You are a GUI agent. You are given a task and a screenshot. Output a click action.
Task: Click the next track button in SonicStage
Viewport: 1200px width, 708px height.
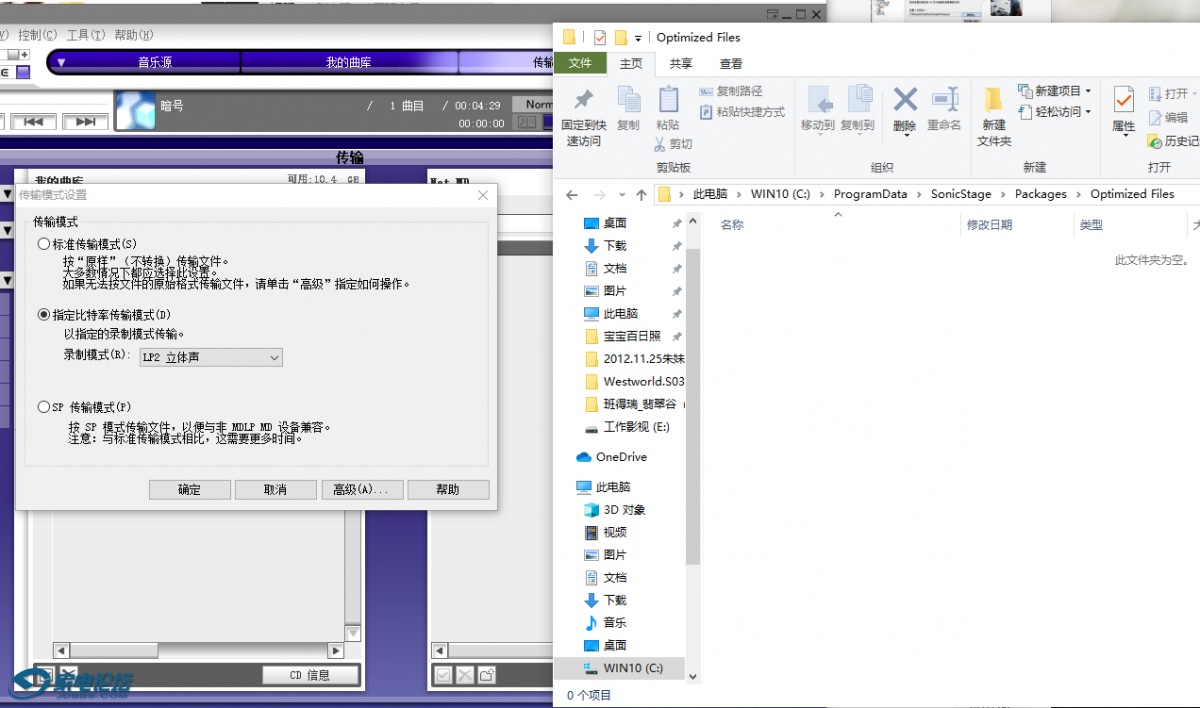click(x=85, y=122)
